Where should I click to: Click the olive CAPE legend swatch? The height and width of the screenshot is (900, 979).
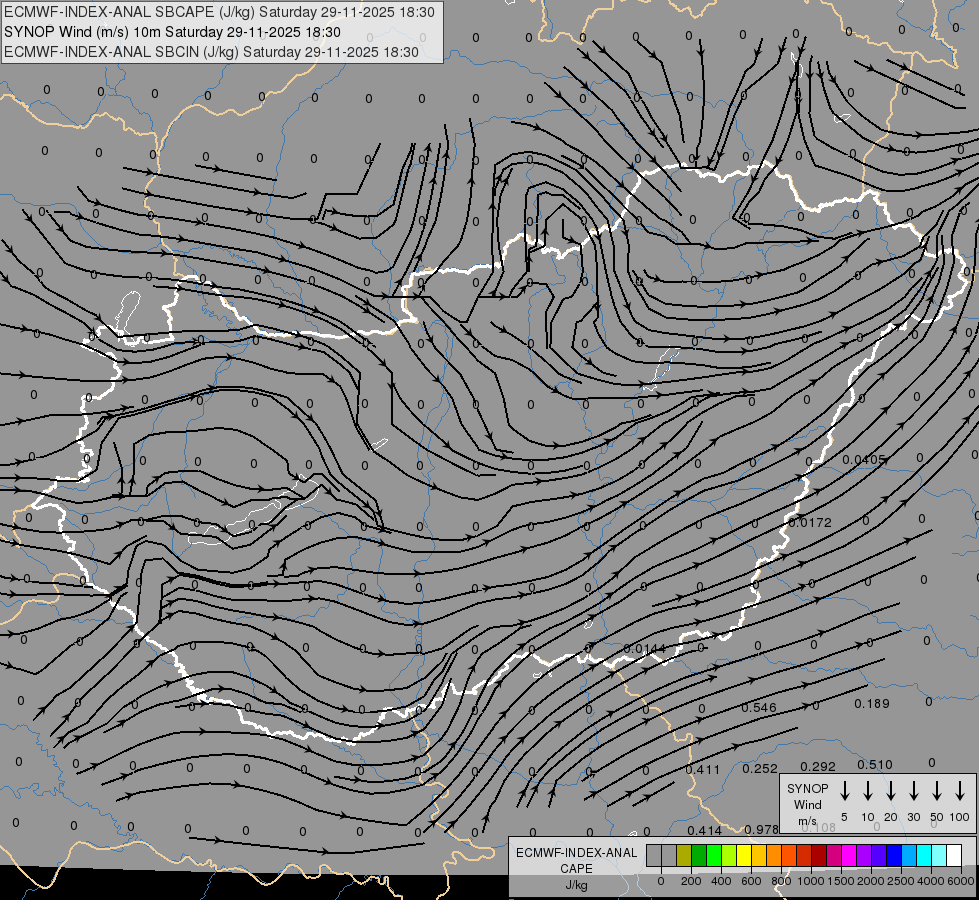pos(684,855)
